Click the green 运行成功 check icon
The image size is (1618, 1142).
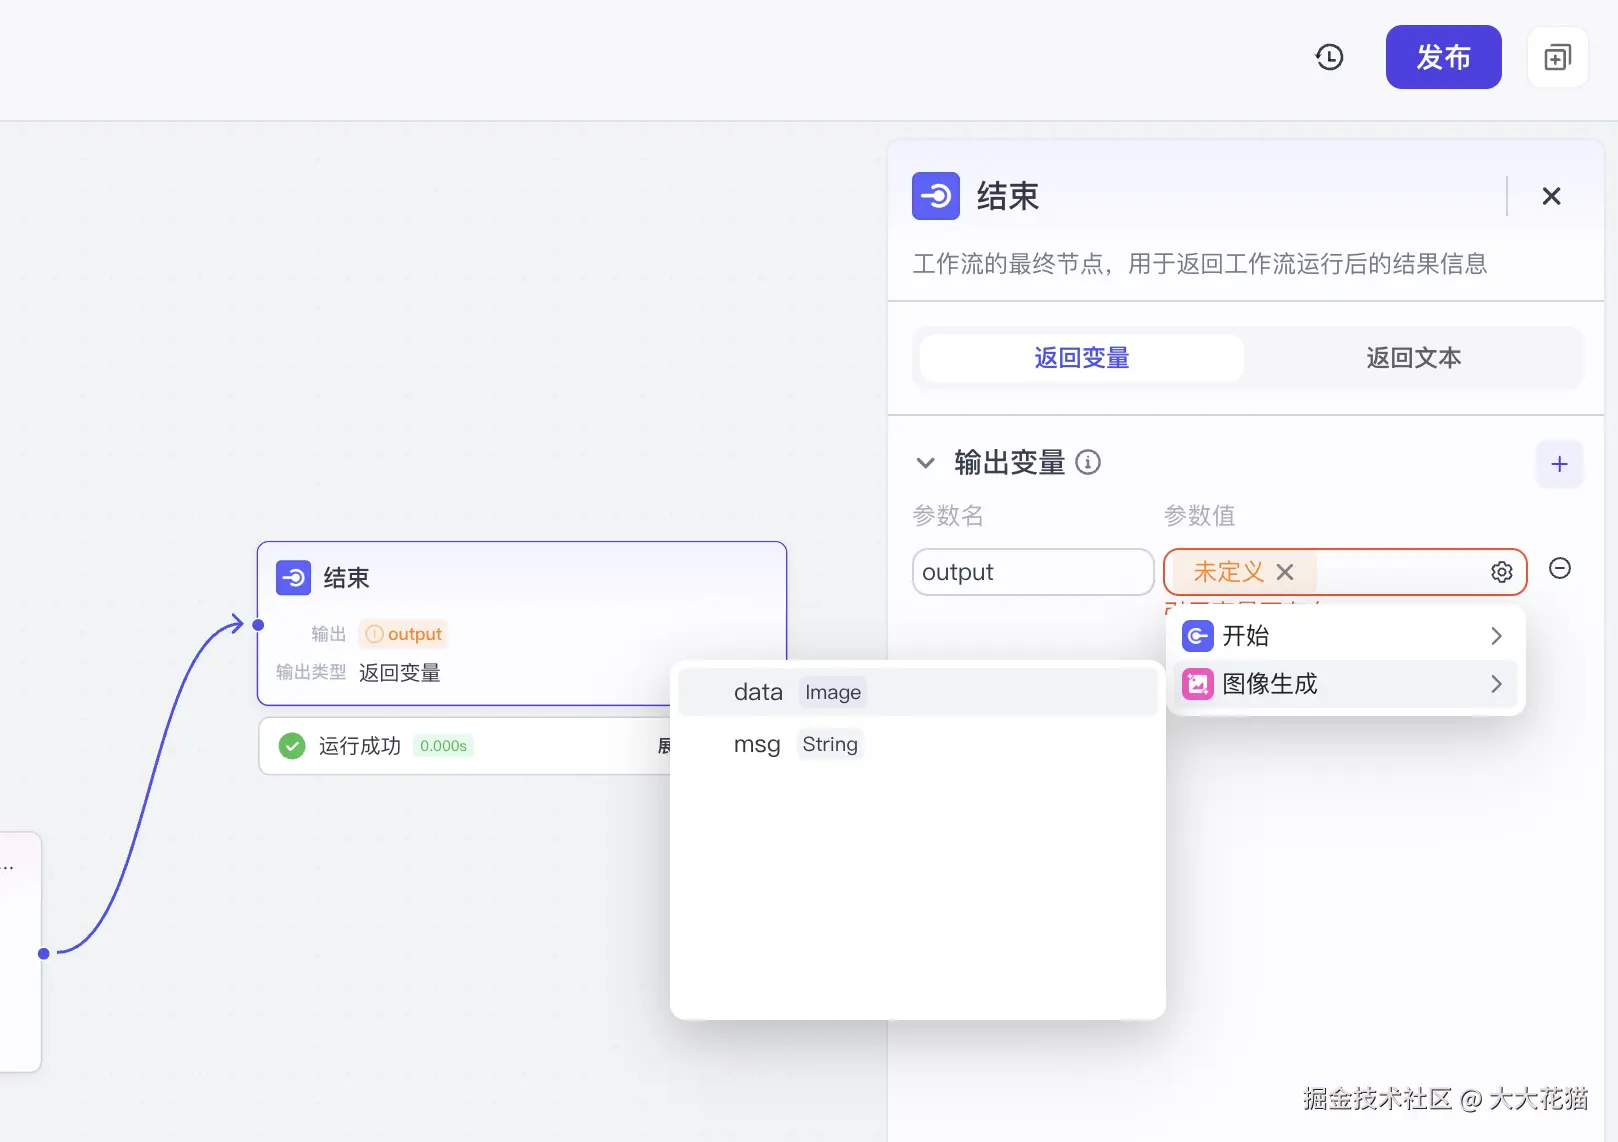(292, 746)
